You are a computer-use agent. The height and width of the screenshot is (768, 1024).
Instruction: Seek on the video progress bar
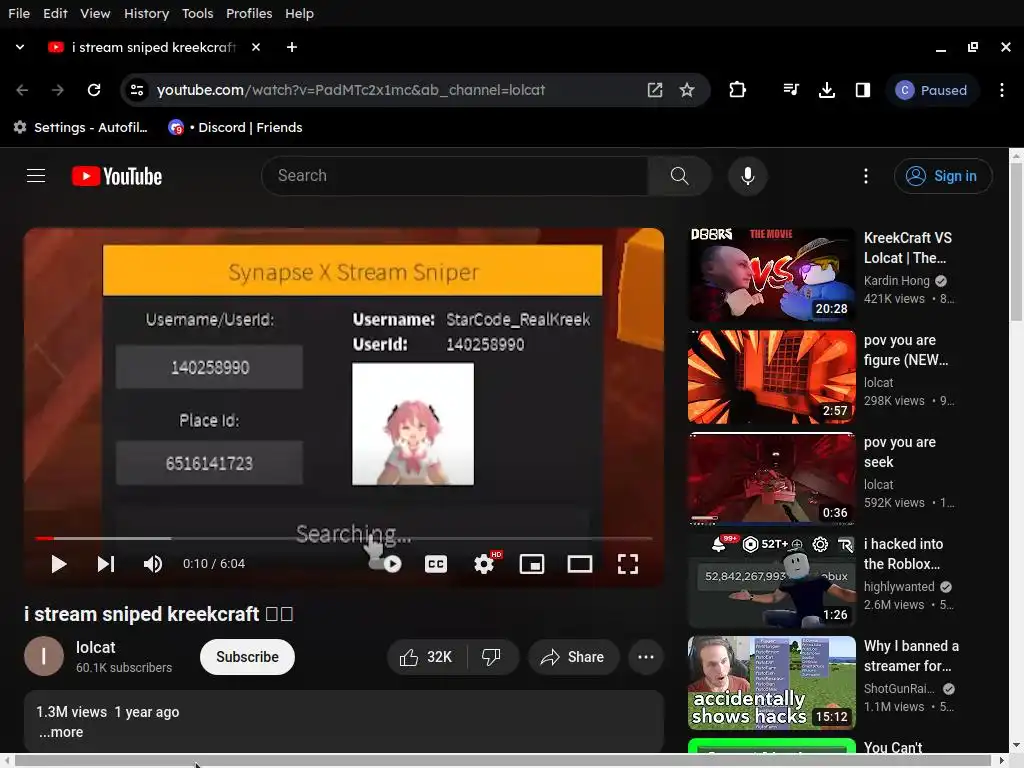tap(344, 538)
